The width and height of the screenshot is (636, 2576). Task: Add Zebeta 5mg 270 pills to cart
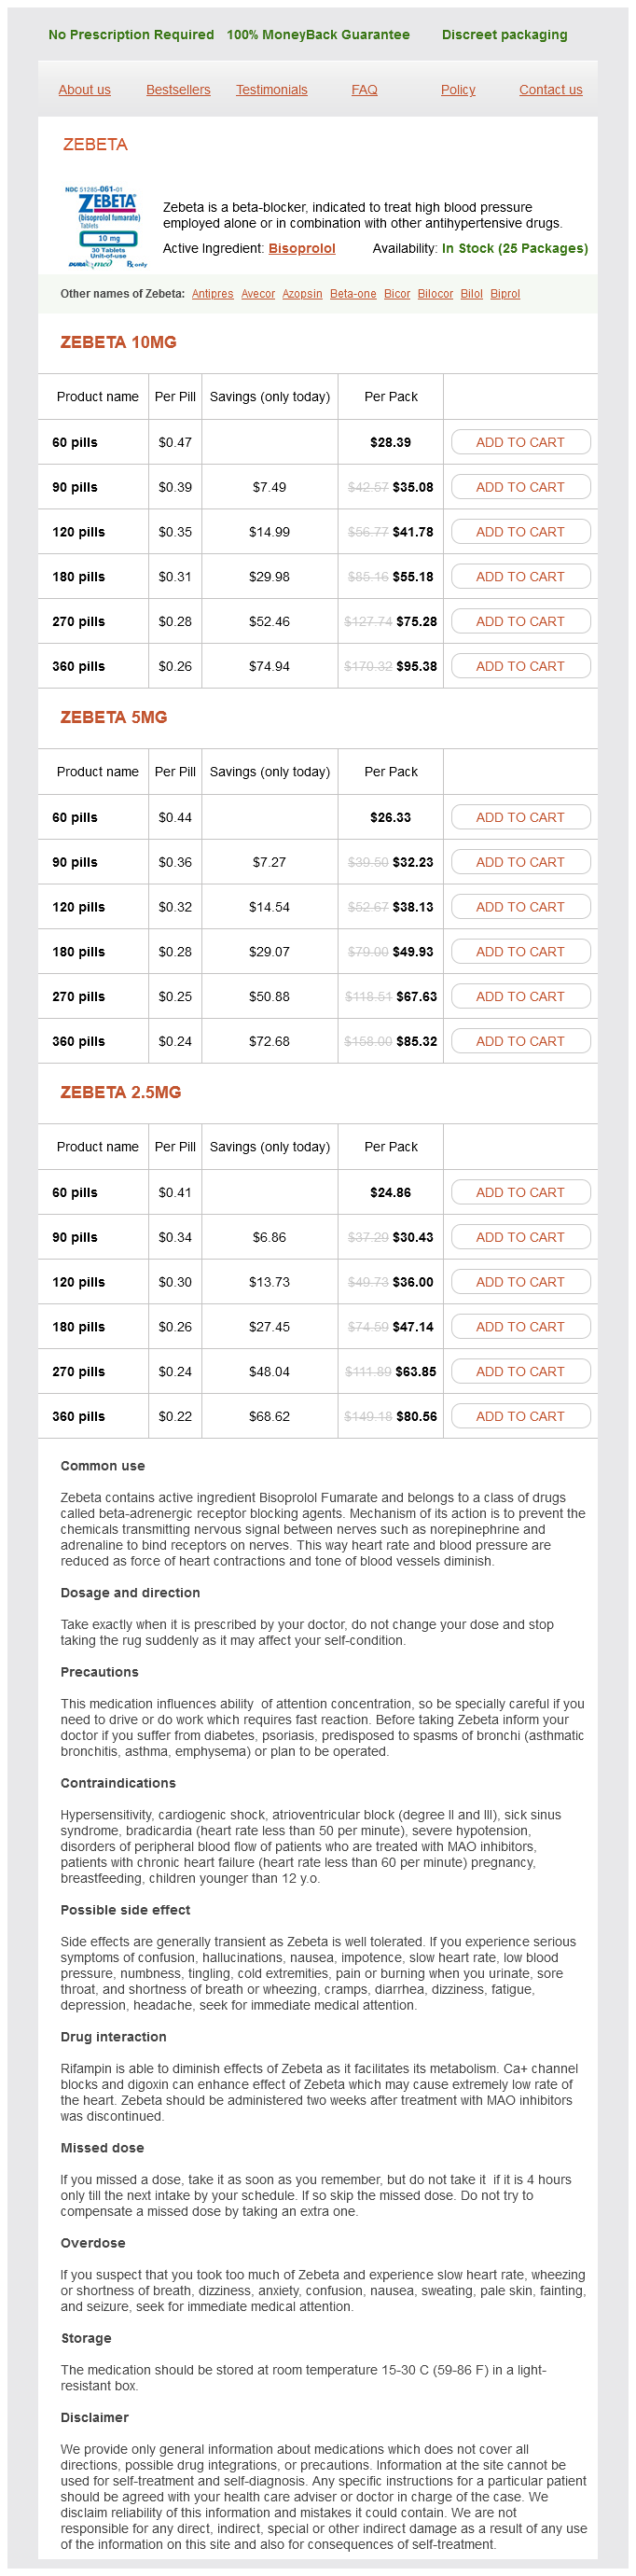(520, 997)
